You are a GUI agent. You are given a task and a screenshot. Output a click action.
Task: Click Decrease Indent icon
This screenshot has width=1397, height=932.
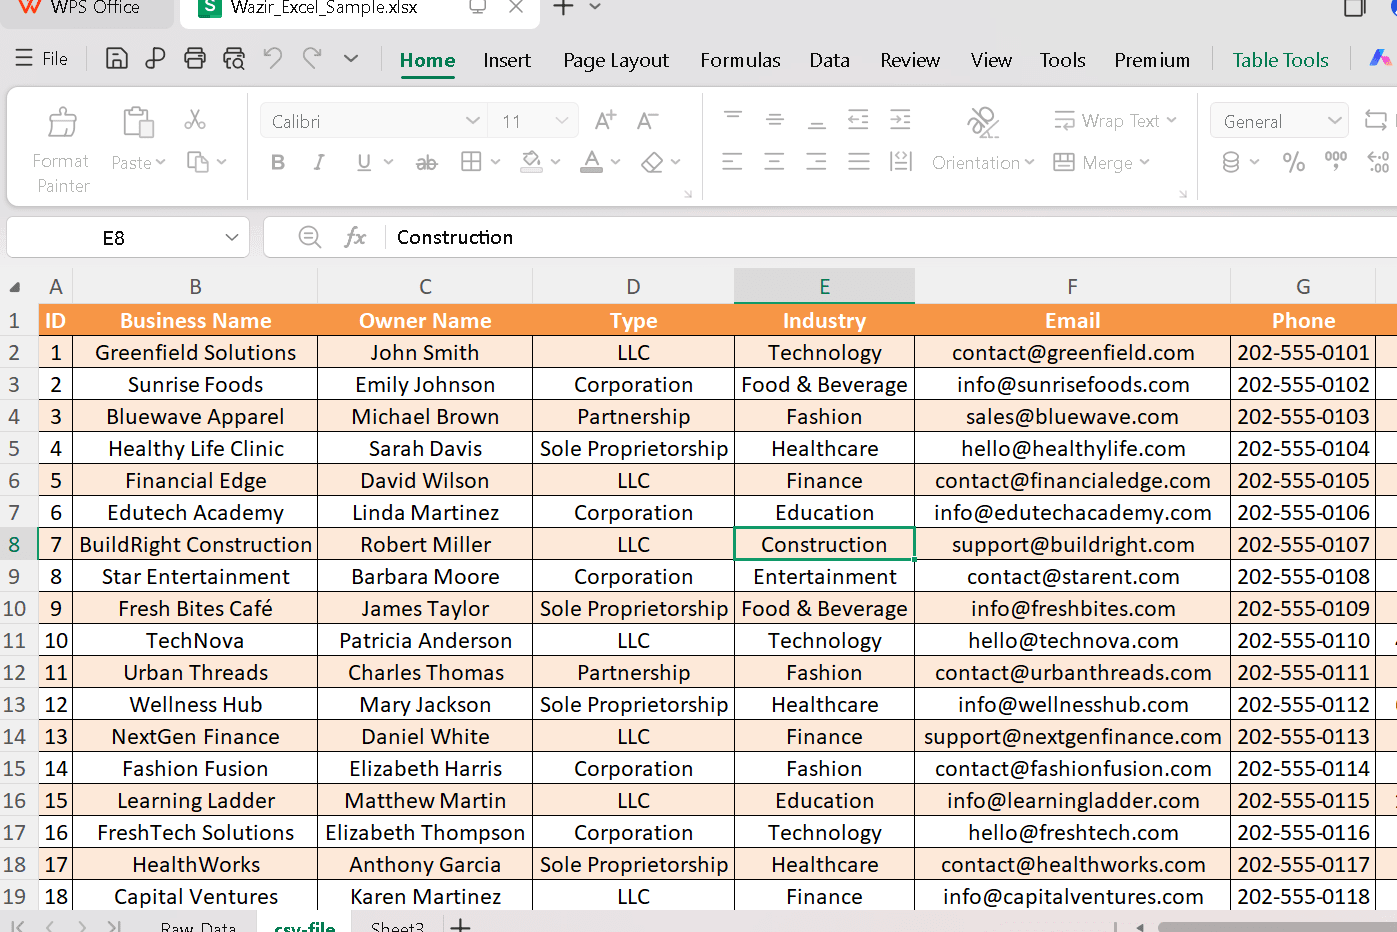[x=859, y=120]
